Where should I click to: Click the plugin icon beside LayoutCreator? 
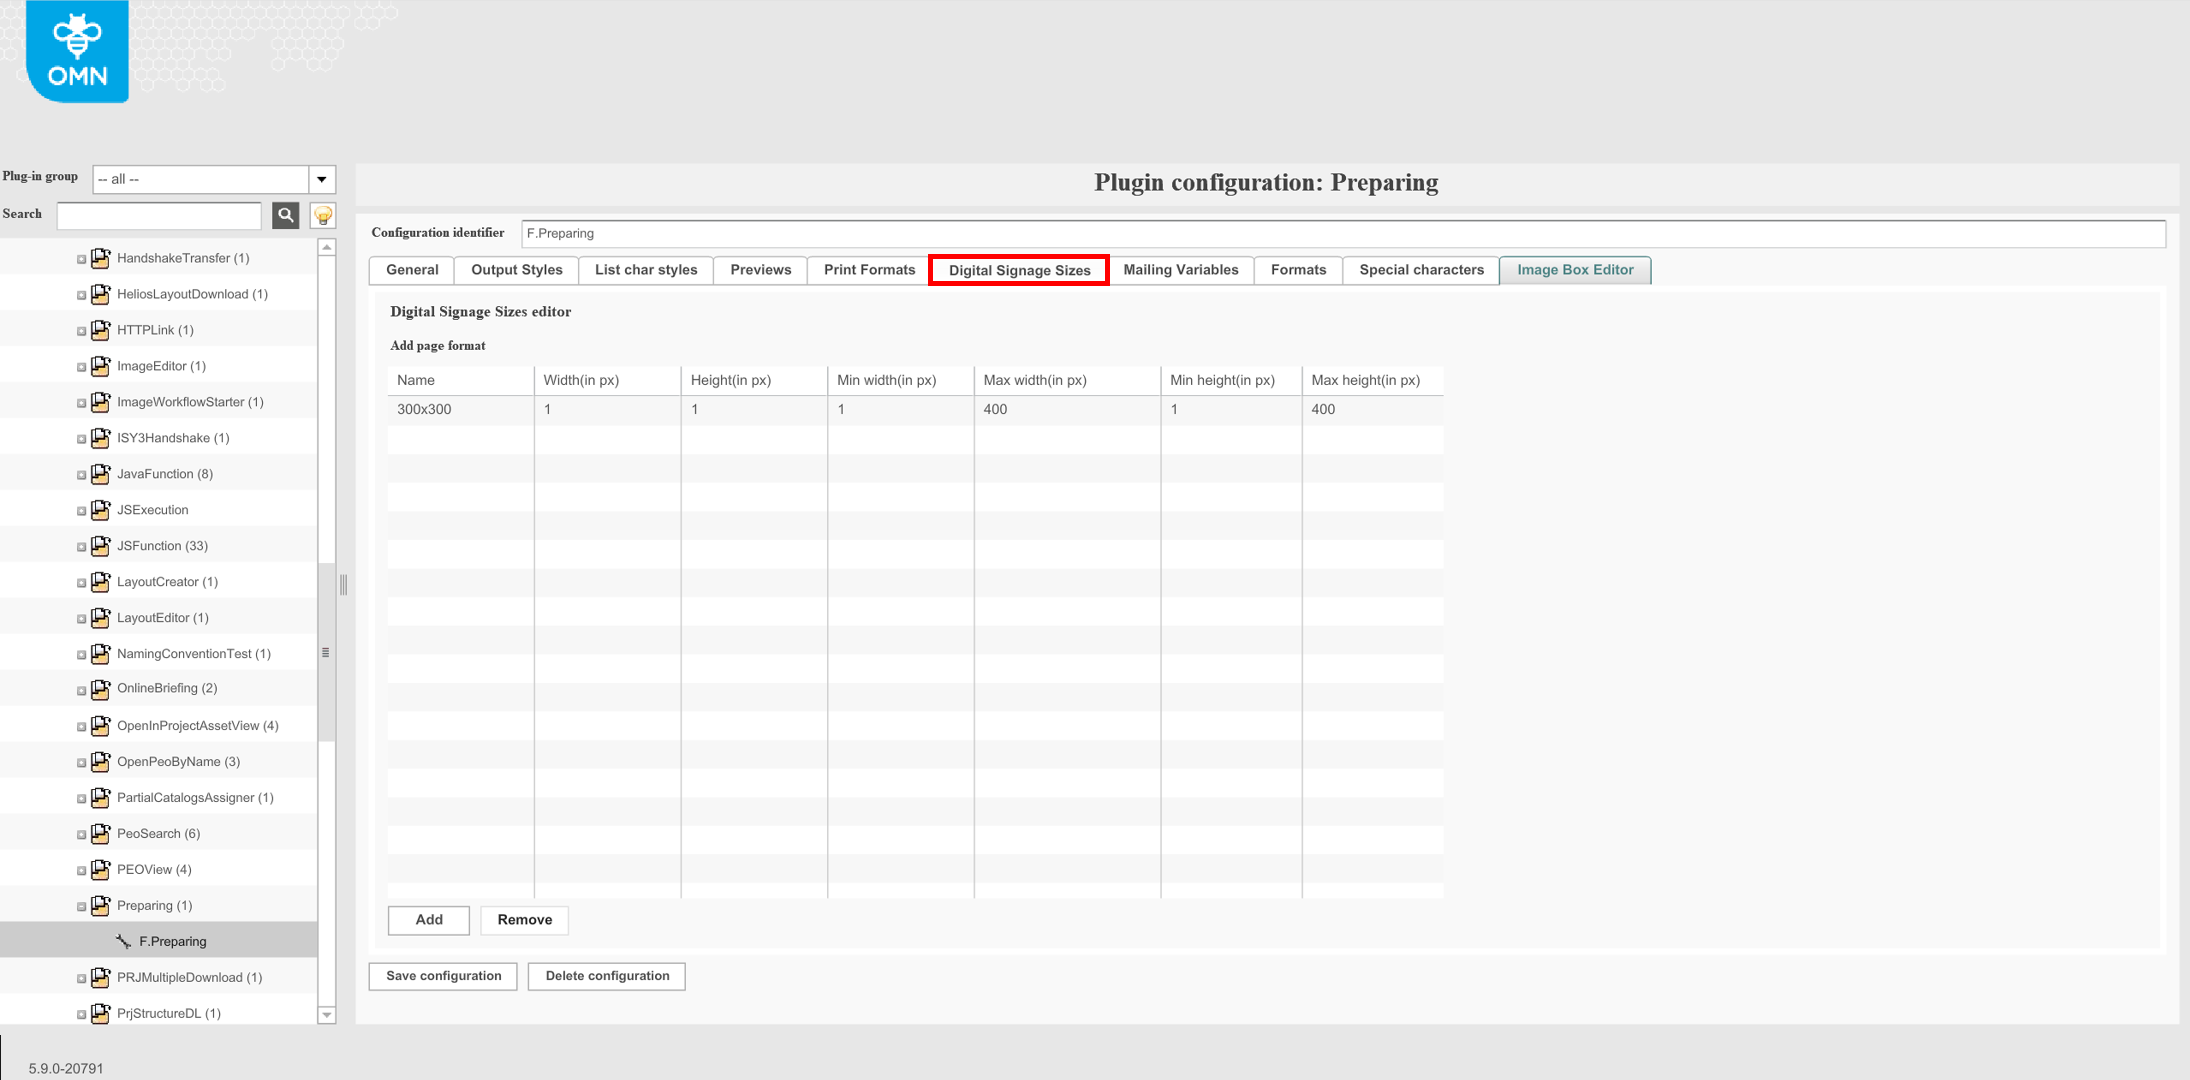[x=100, y=581]
